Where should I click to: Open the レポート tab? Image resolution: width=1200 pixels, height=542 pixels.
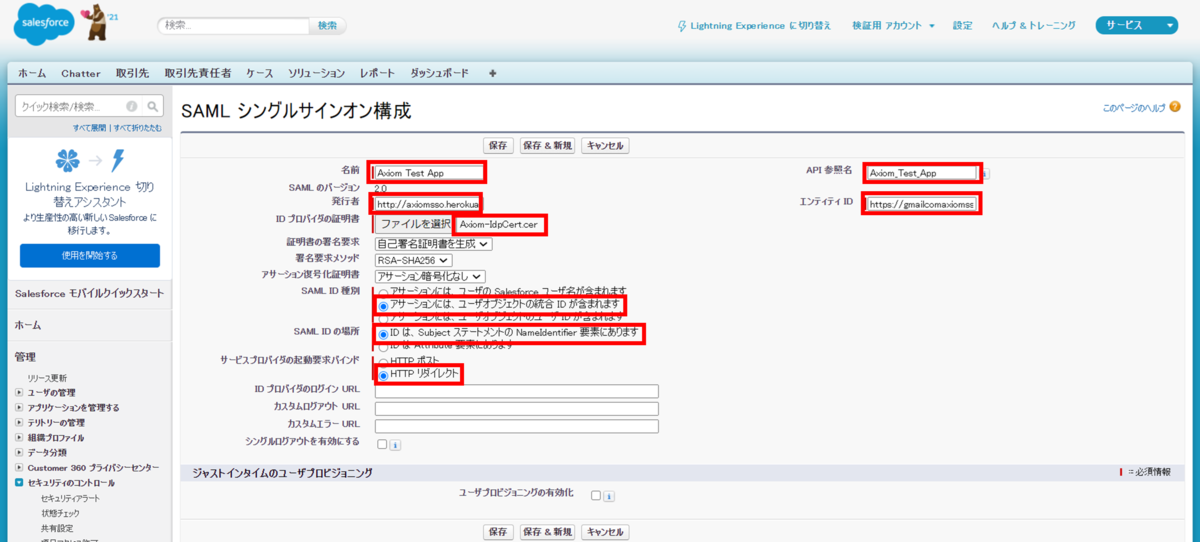coord(378,73)
